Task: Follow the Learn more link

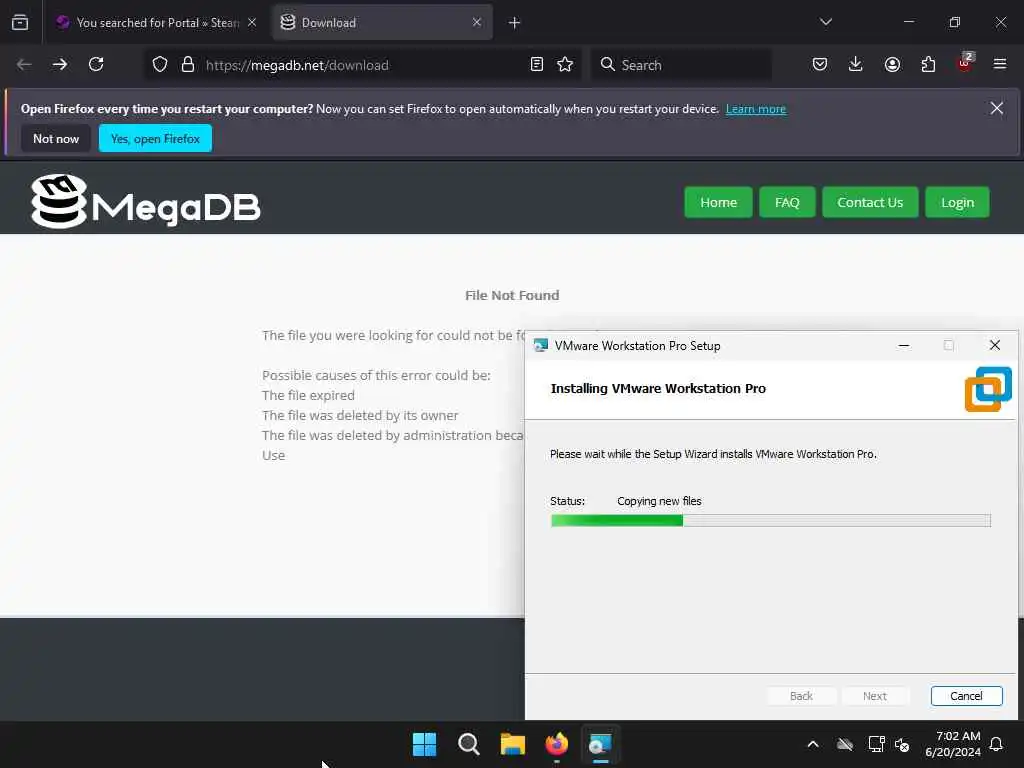Action: tap(756, 109)
